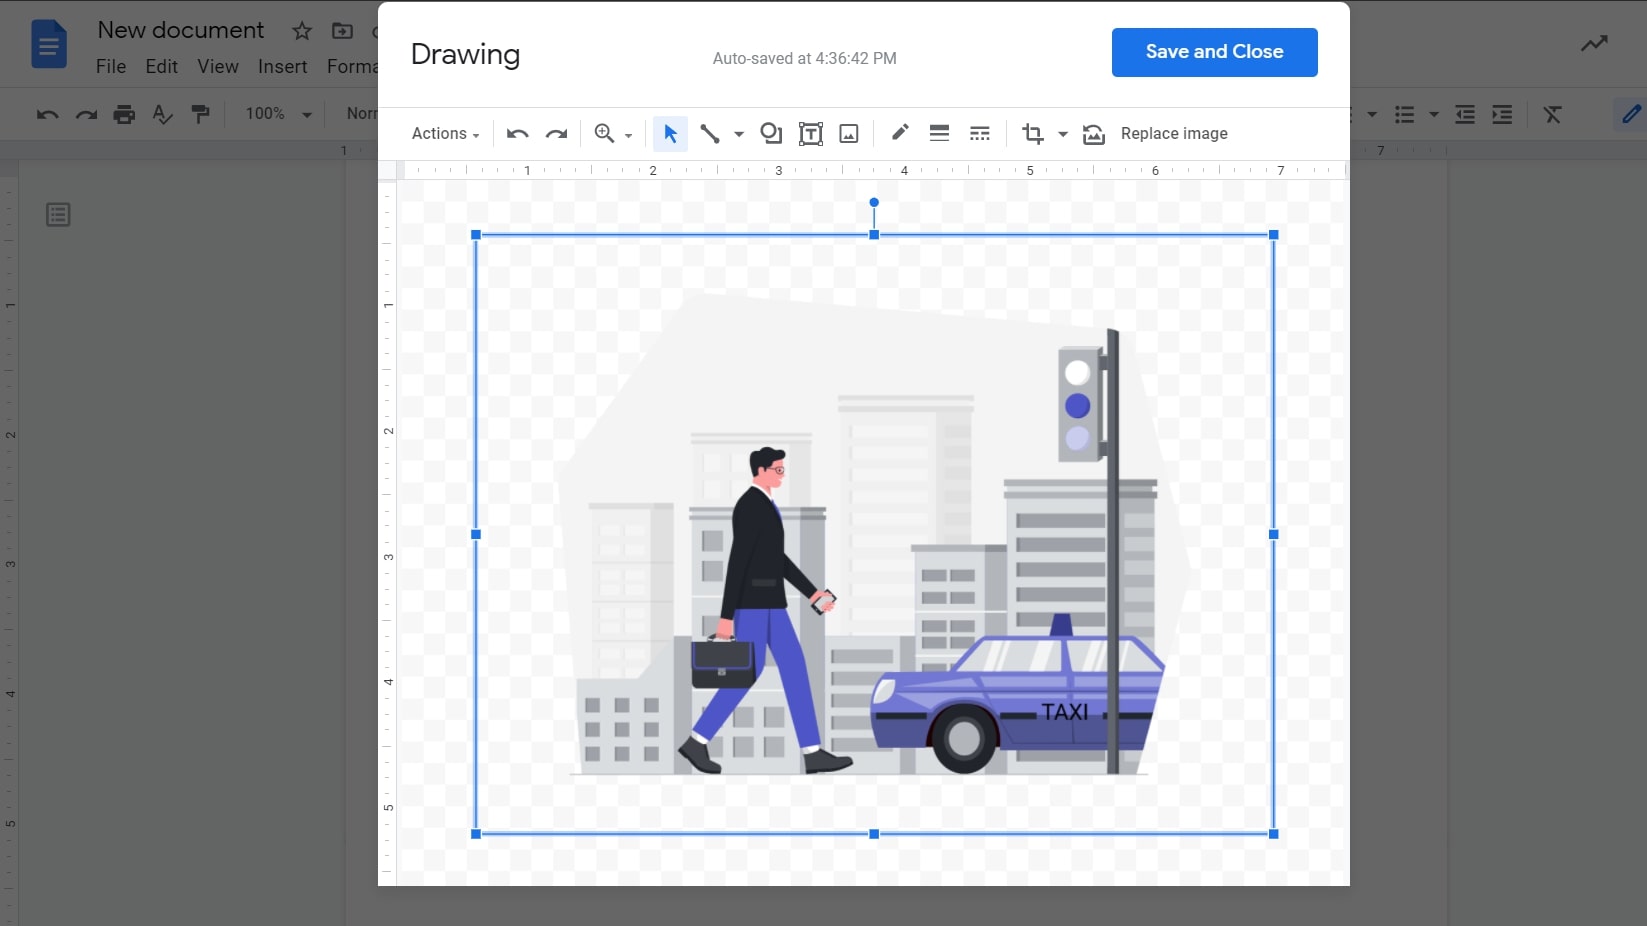The width and height of the screenshot is (1647, 926).
Task: Open the Format menu
Action: coord(351,66)
